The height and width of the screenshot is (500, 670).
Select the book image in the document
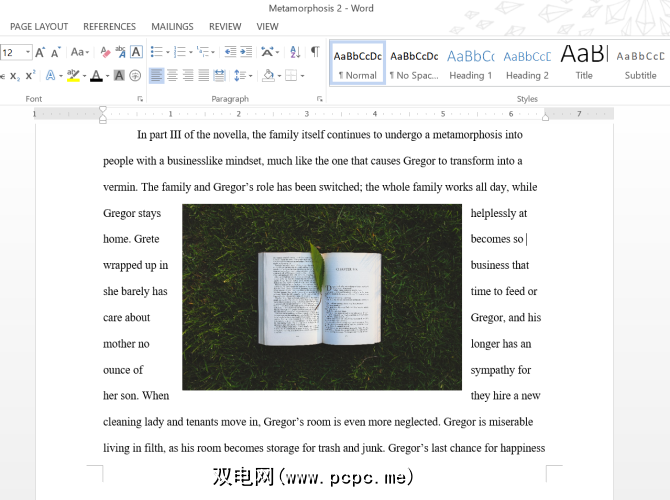tap(322, 297)
